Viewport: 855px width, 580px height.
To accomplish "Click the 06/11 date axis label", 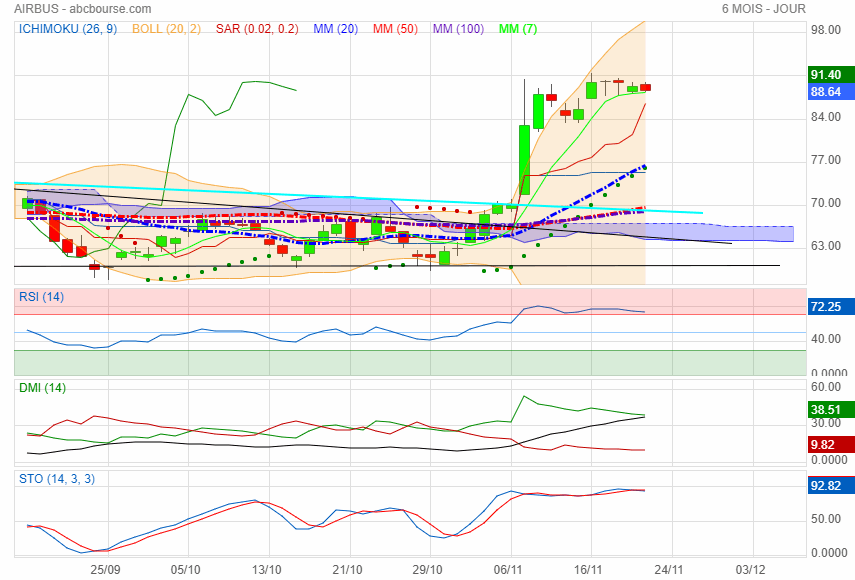I will click(x=508, y=570).
